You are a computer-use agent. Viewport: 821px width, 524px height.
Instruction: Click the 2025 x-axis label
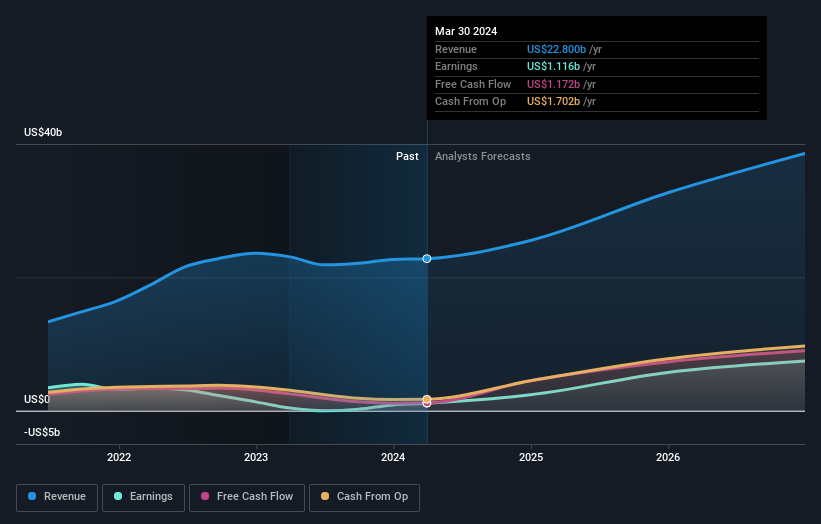[x=531, y=457]
